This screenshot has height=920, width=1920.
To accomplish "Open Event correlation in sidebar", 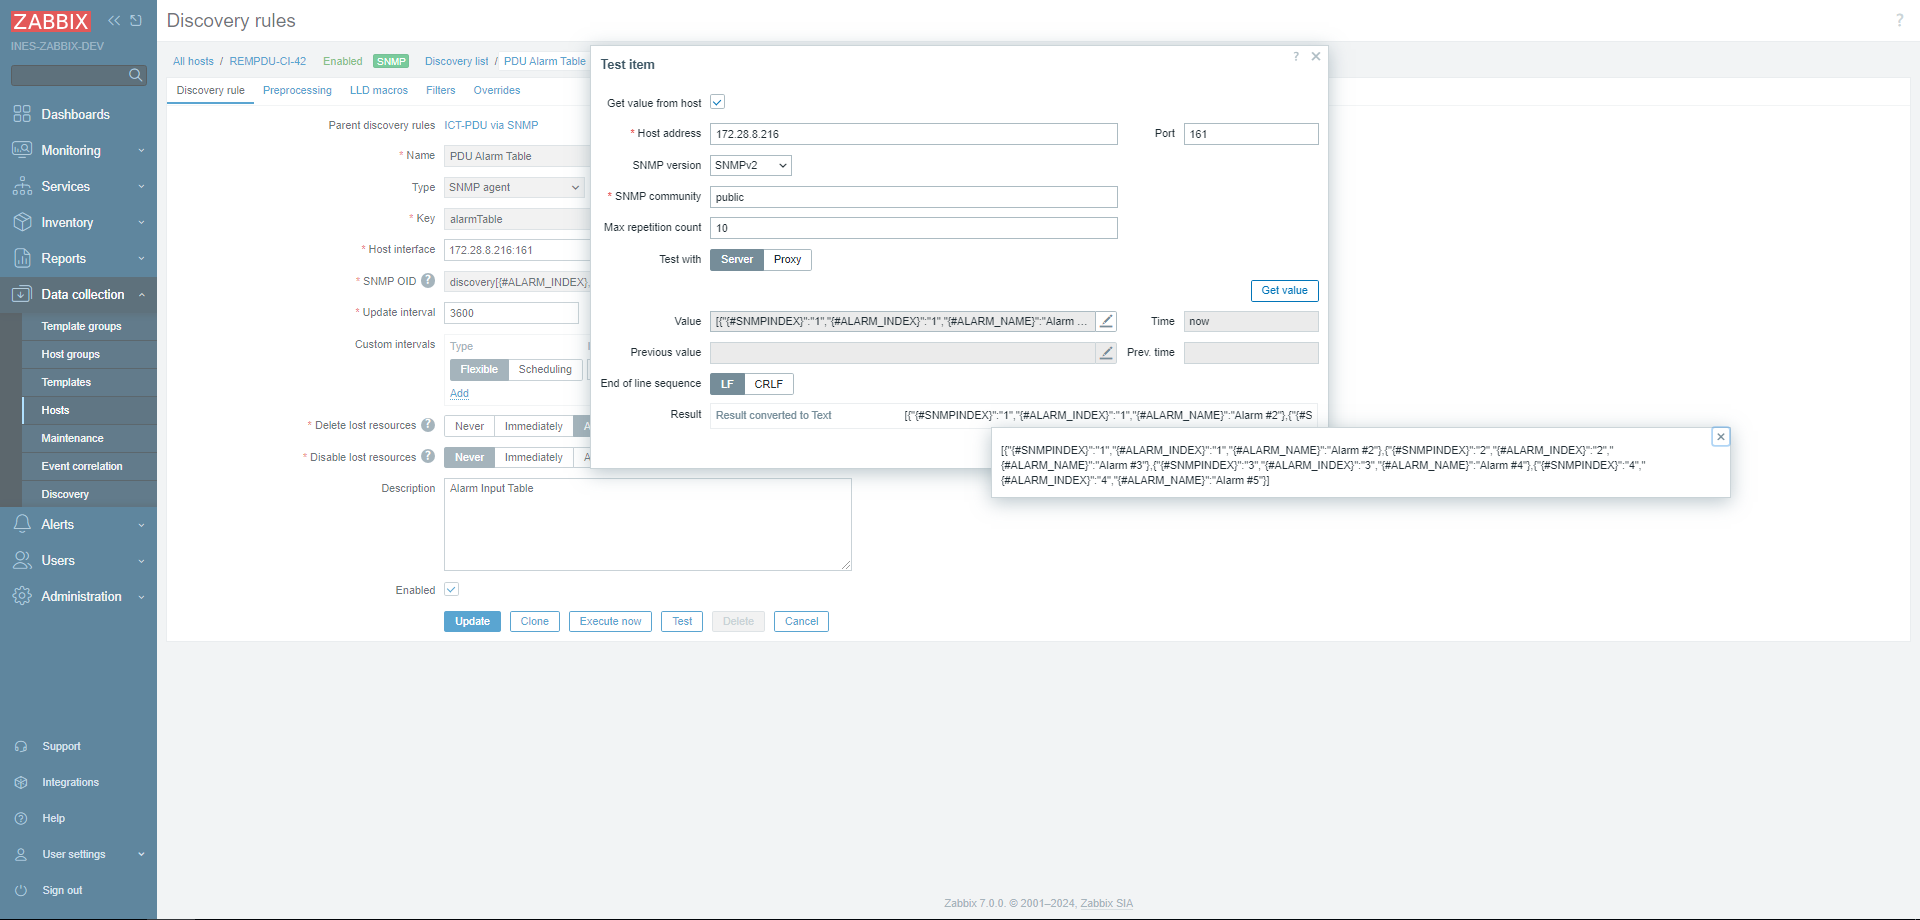I will tap(82, 466).
